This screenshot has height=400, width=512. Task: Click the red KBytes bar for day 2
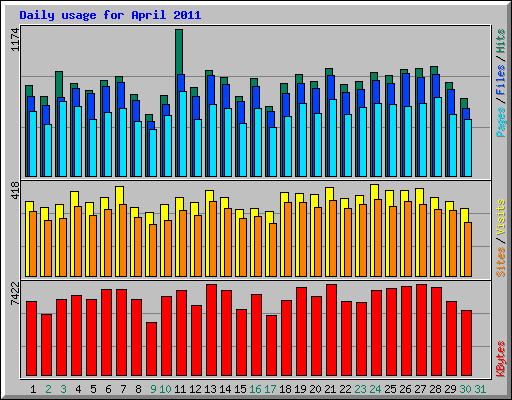46,345
